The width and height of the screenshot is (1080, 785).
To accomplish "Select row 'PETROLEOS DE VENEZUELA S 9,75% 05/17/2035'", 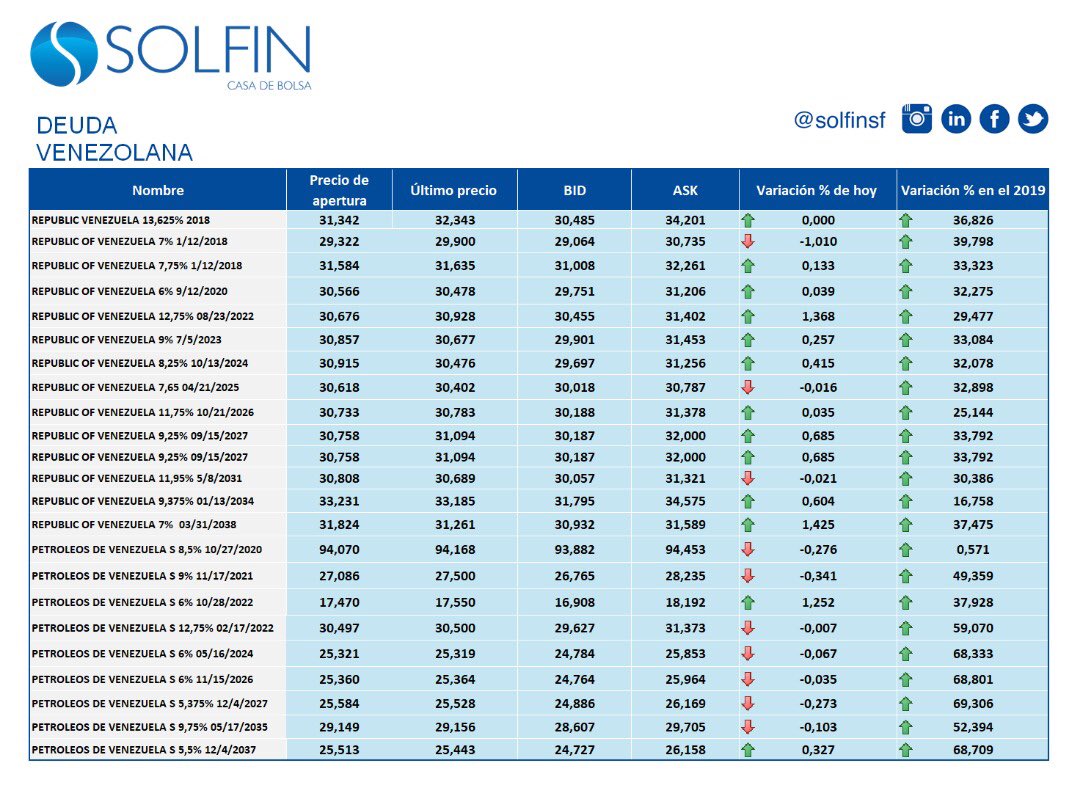I will coord(539,727).
